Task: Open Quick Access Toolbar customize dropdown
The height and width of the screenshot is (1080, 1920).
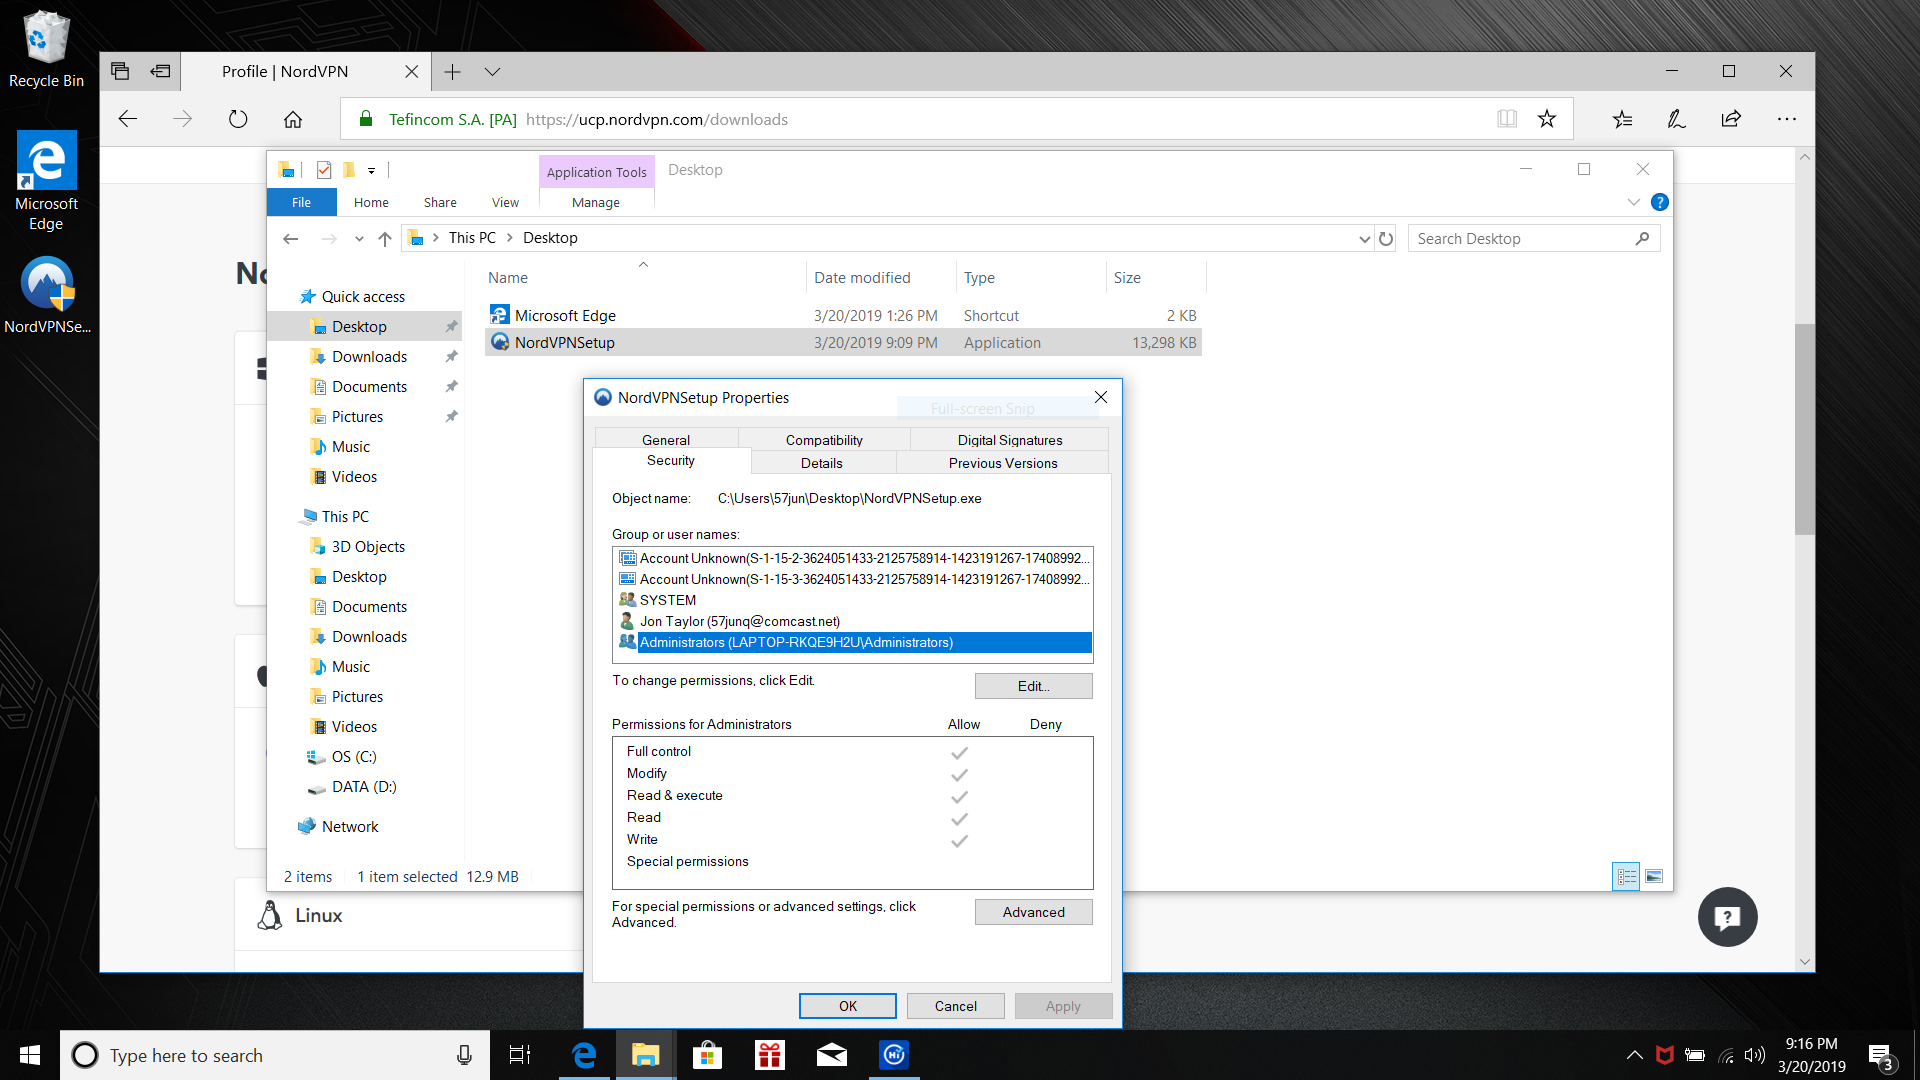Action: 371,170
